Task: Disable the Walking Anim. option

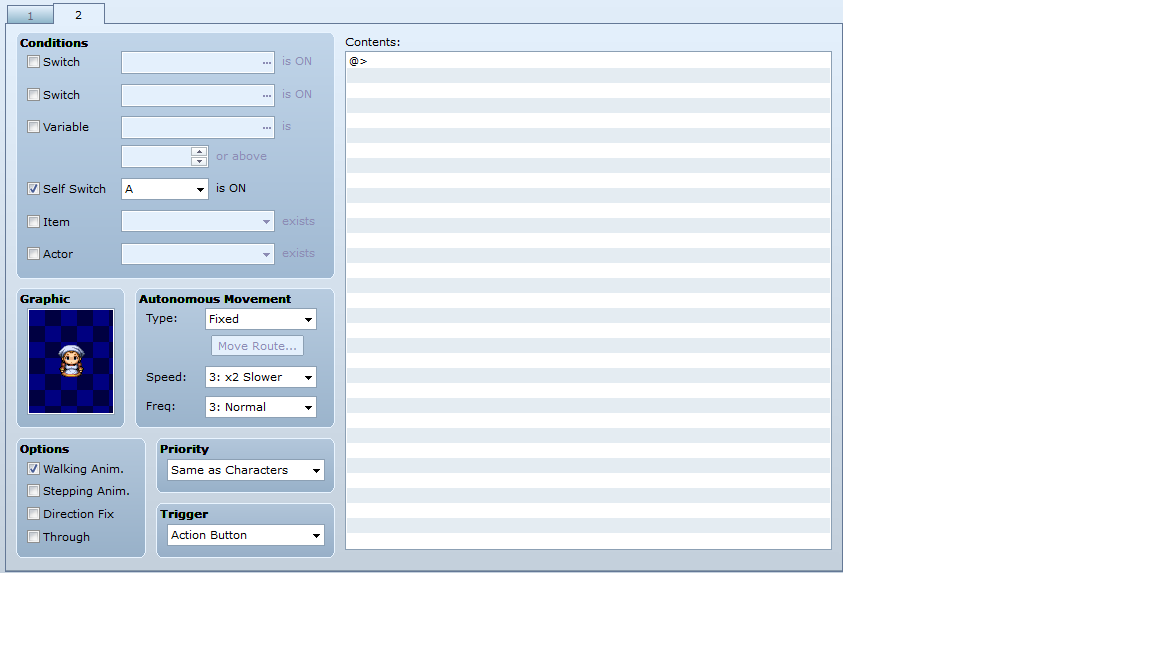Action: click(x=33, y=469)
